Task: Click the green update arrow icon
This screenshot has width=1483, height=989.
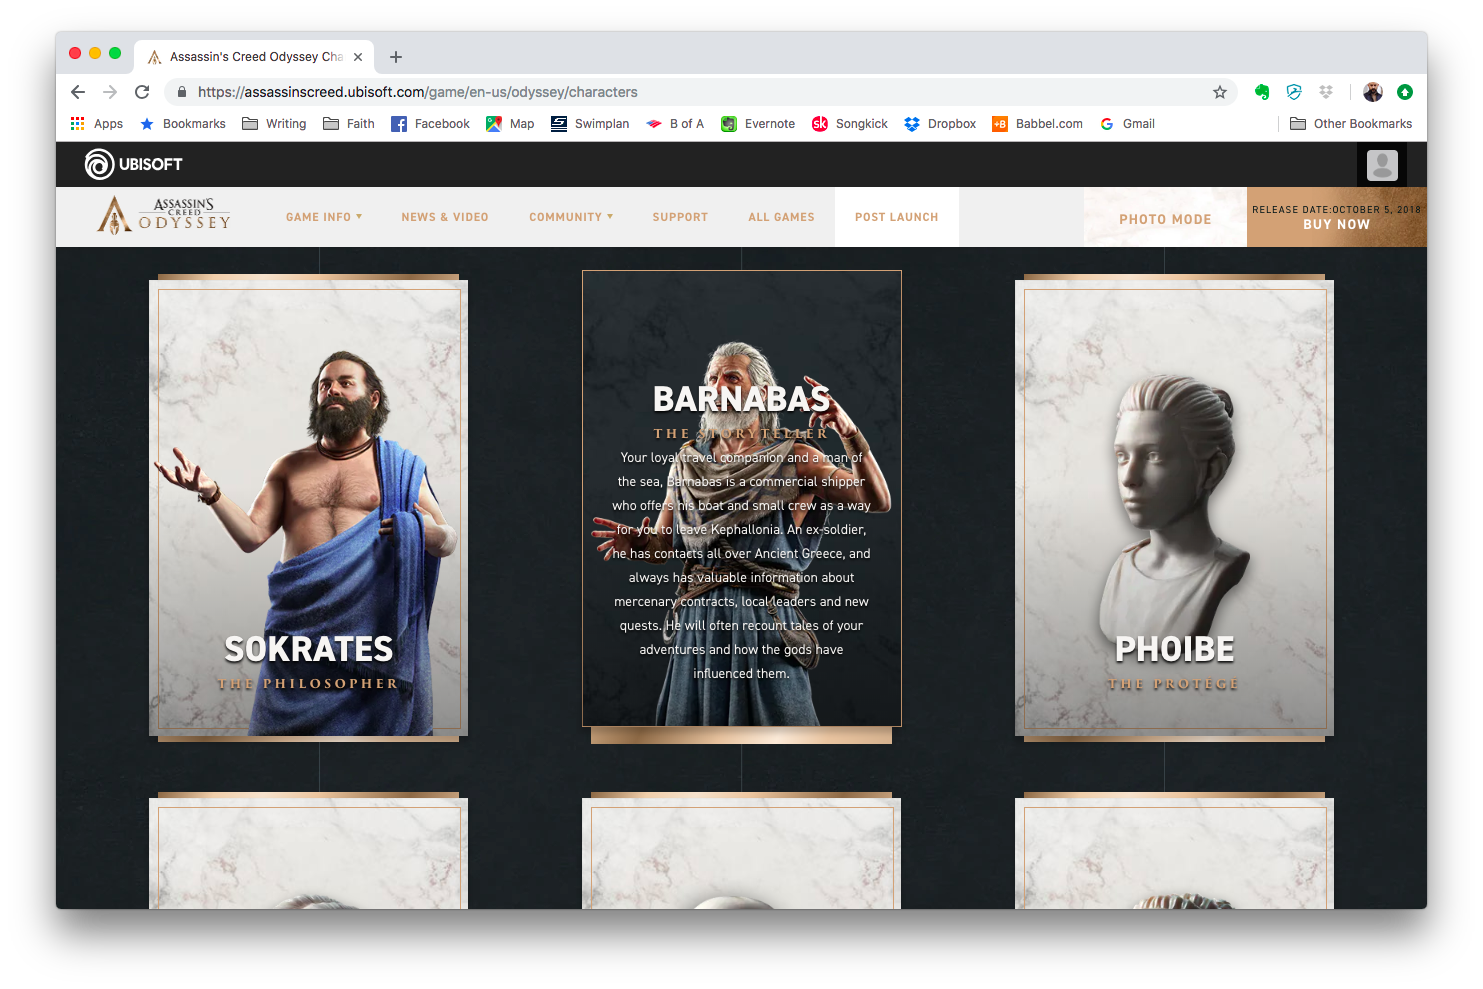Action: pyautogui.click(x=1405, y=92)
